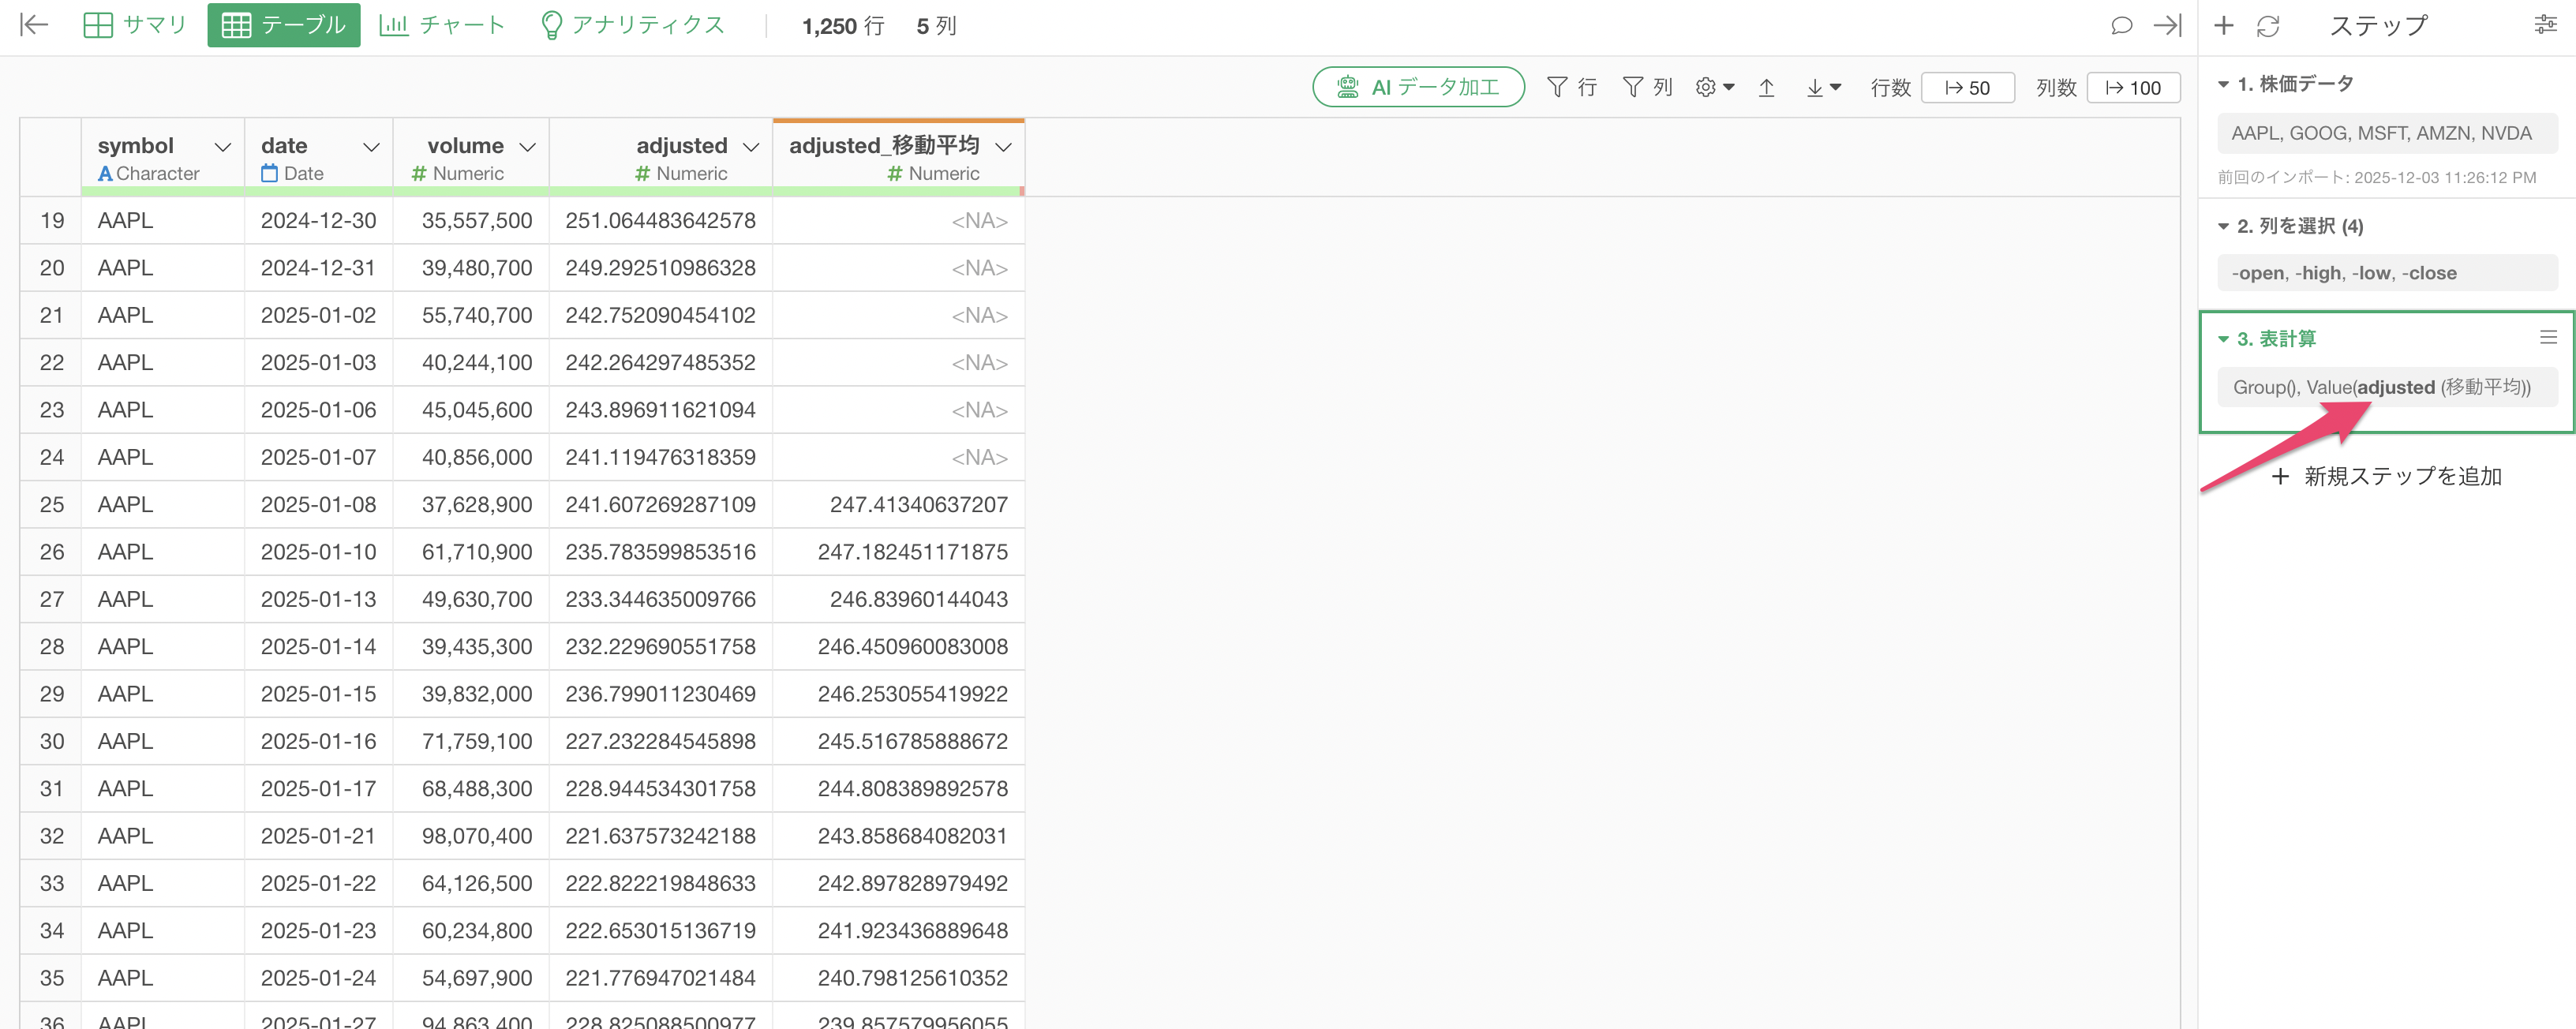Switch to the サマリ tab
The height and width of the screenshot is (1029, 2576).
click(x=135, y=25)
